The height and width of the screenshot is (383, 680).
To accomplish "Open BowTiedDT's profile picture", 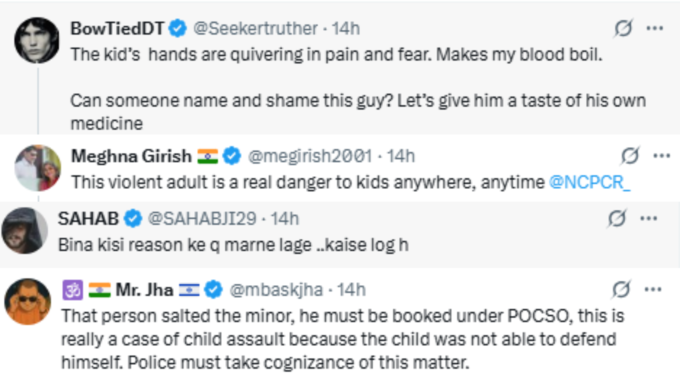I will (37, 40).
